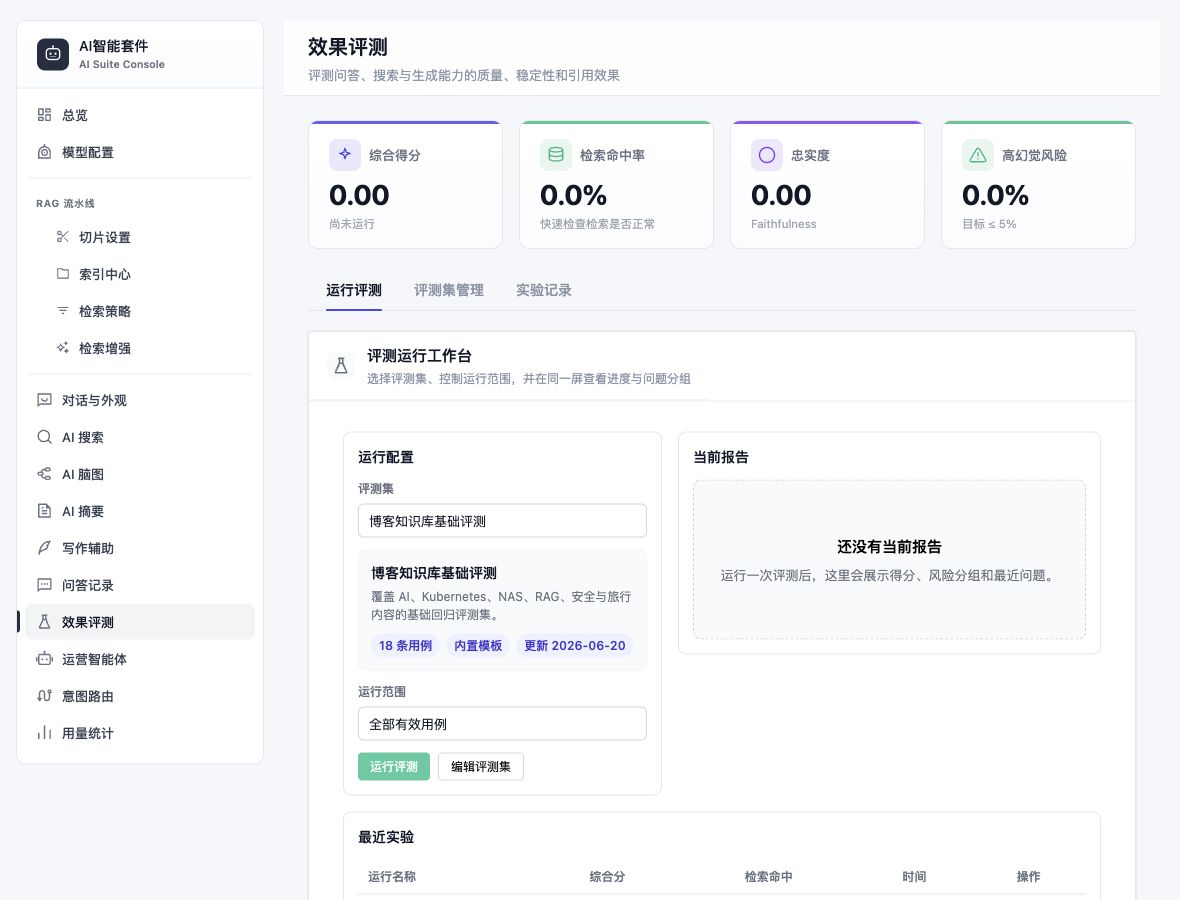Screen dimensions: 1180x900
Task: Click the 更新 2026-06-20 tag
Action: click(575, 646)
